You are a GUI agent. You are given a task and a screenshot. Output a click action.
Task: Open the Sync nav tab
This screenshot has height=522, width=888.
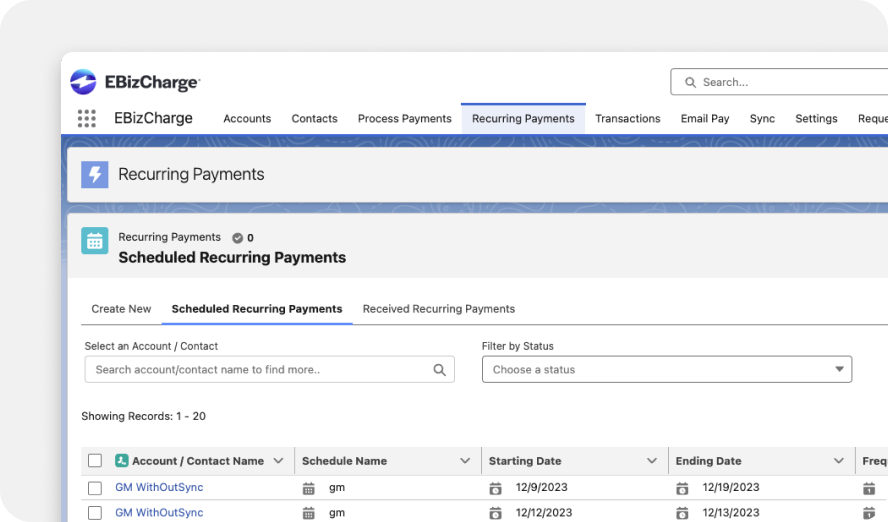762,118
